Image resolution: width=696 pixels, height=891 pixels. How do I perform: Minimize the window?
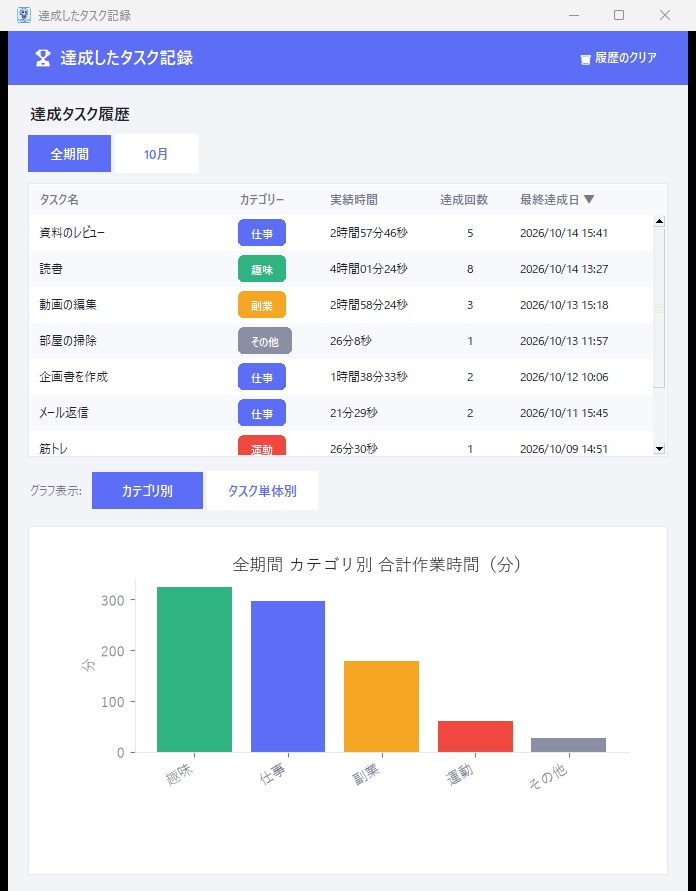pos(574,15)
